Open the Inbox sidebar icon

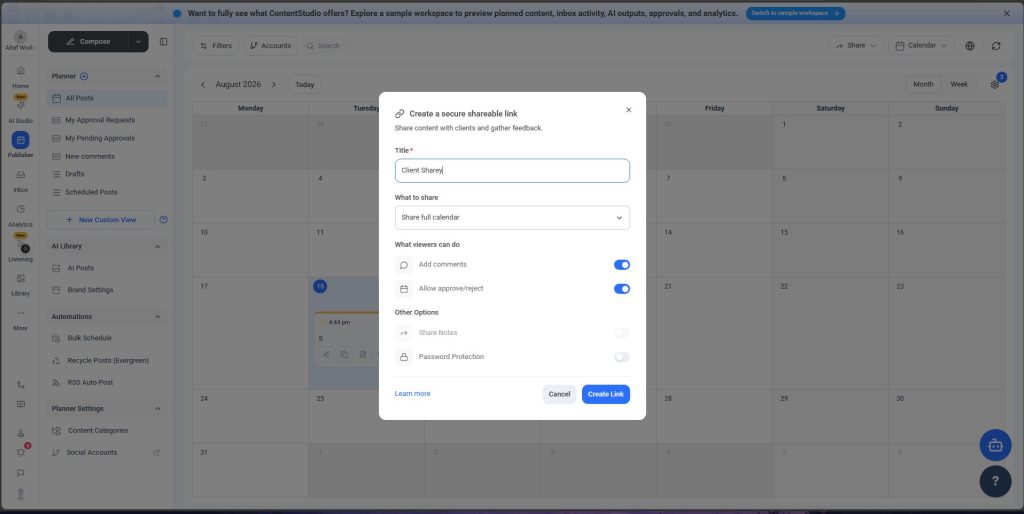pos(20,174)
